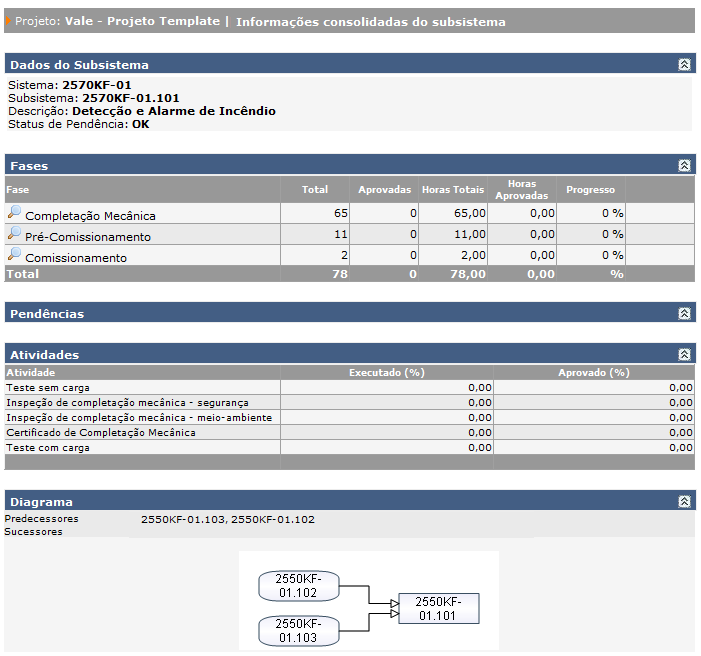Click project name Vale - Projeto Template

point(142,21)
